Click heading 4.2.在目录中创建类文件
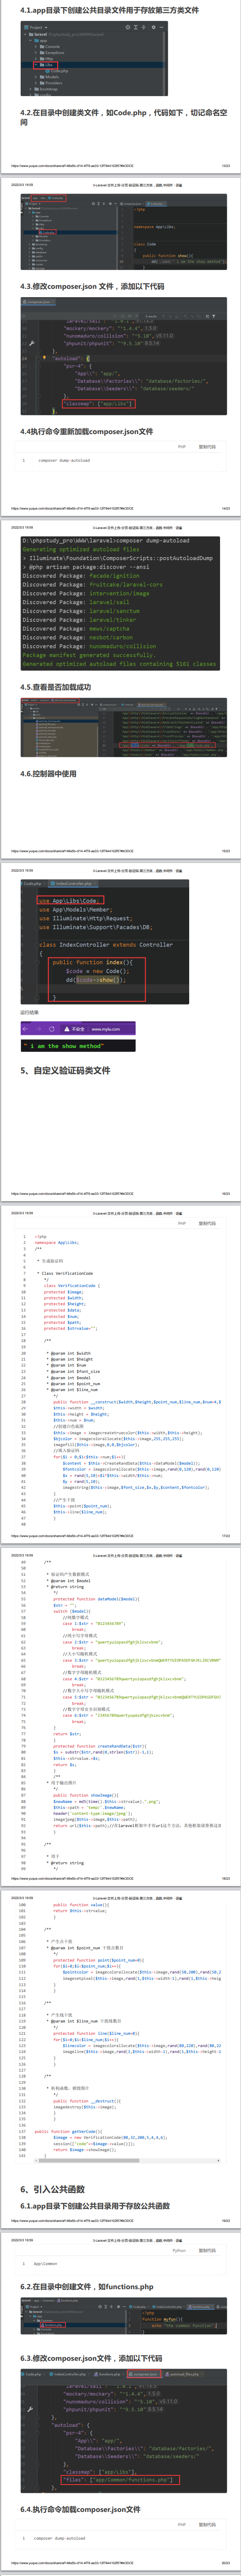Viewport: 241px width, 2576px height. point(123,117)
